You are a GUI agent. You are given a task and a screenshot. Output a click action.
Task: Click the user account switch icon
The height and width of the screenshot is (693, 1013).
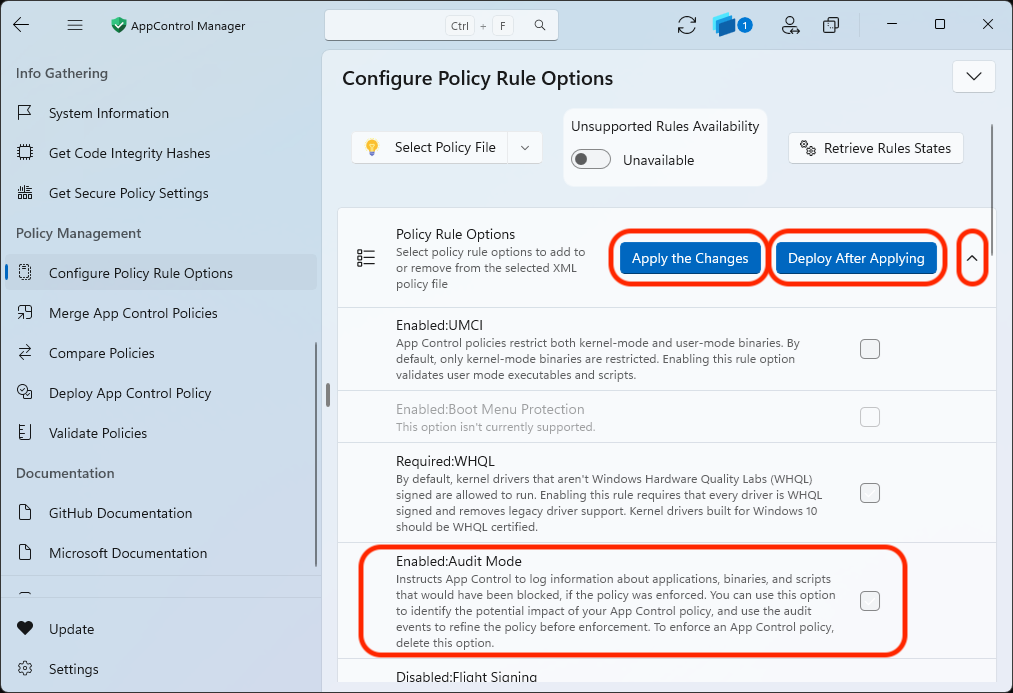click(x=790, y=25)
